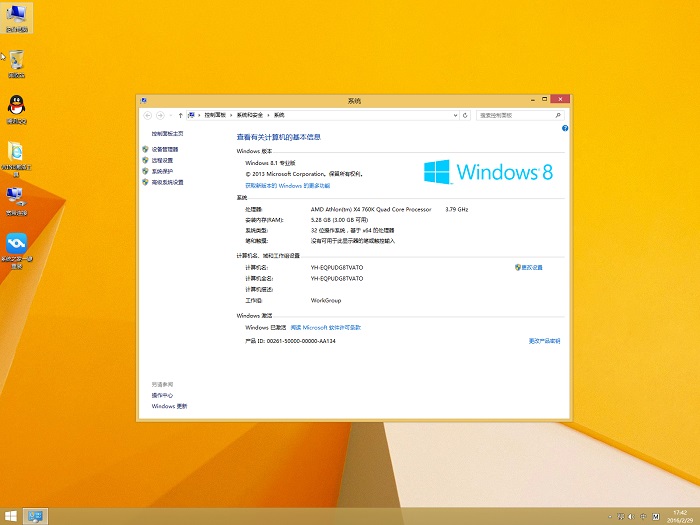Select the System window taskbar icon
Viewport: 700px width, 525px height.
[x=35, y=516]
